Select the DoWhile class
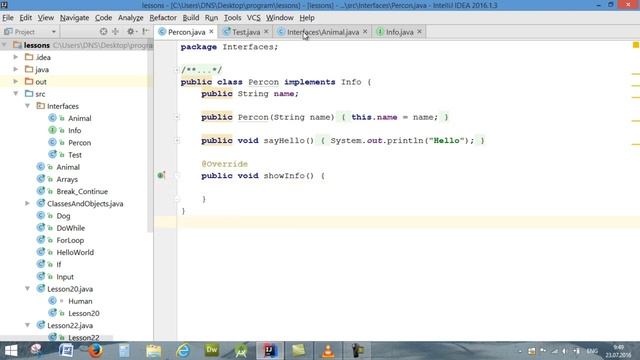The width and height of the screenshot is (640, 360). 71,228
